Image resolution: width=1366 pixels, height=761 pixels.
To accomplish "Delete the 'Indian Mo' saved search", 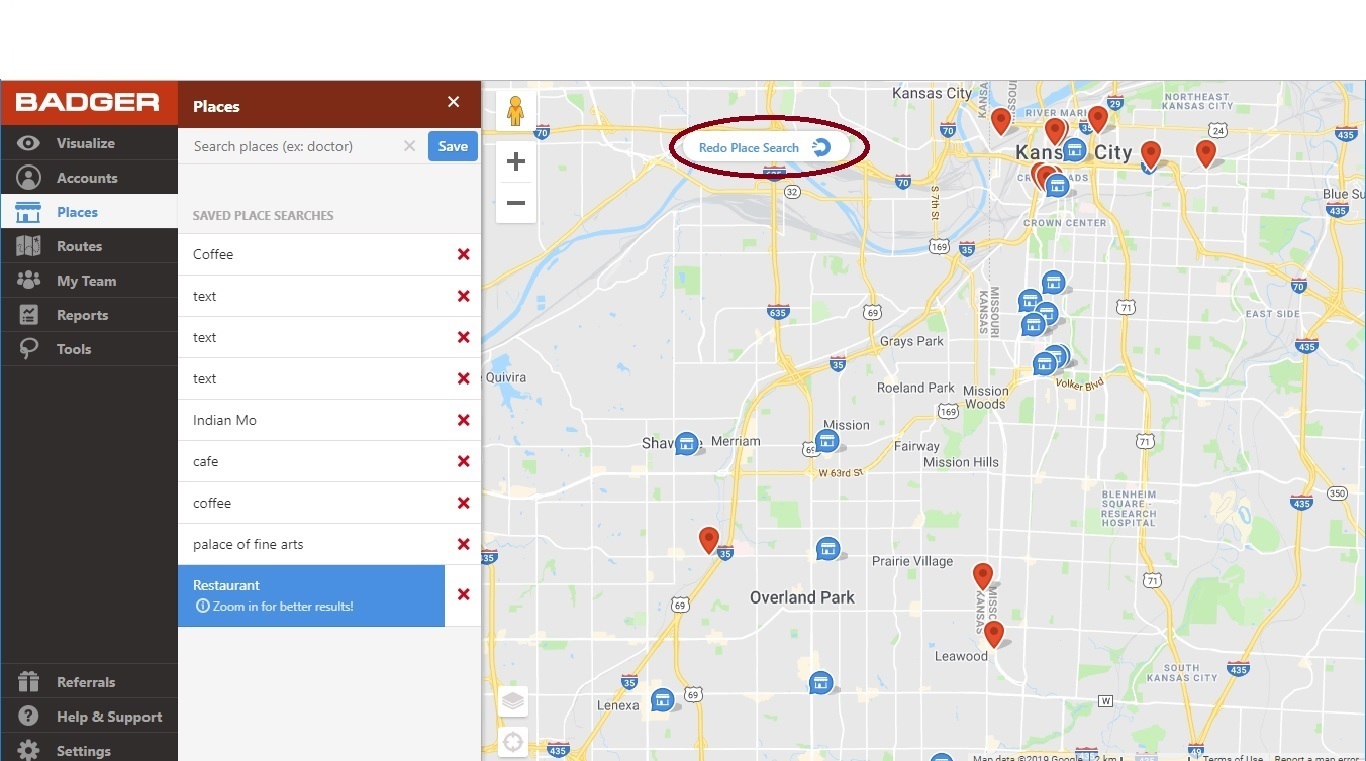I will [x=463, y=420].
